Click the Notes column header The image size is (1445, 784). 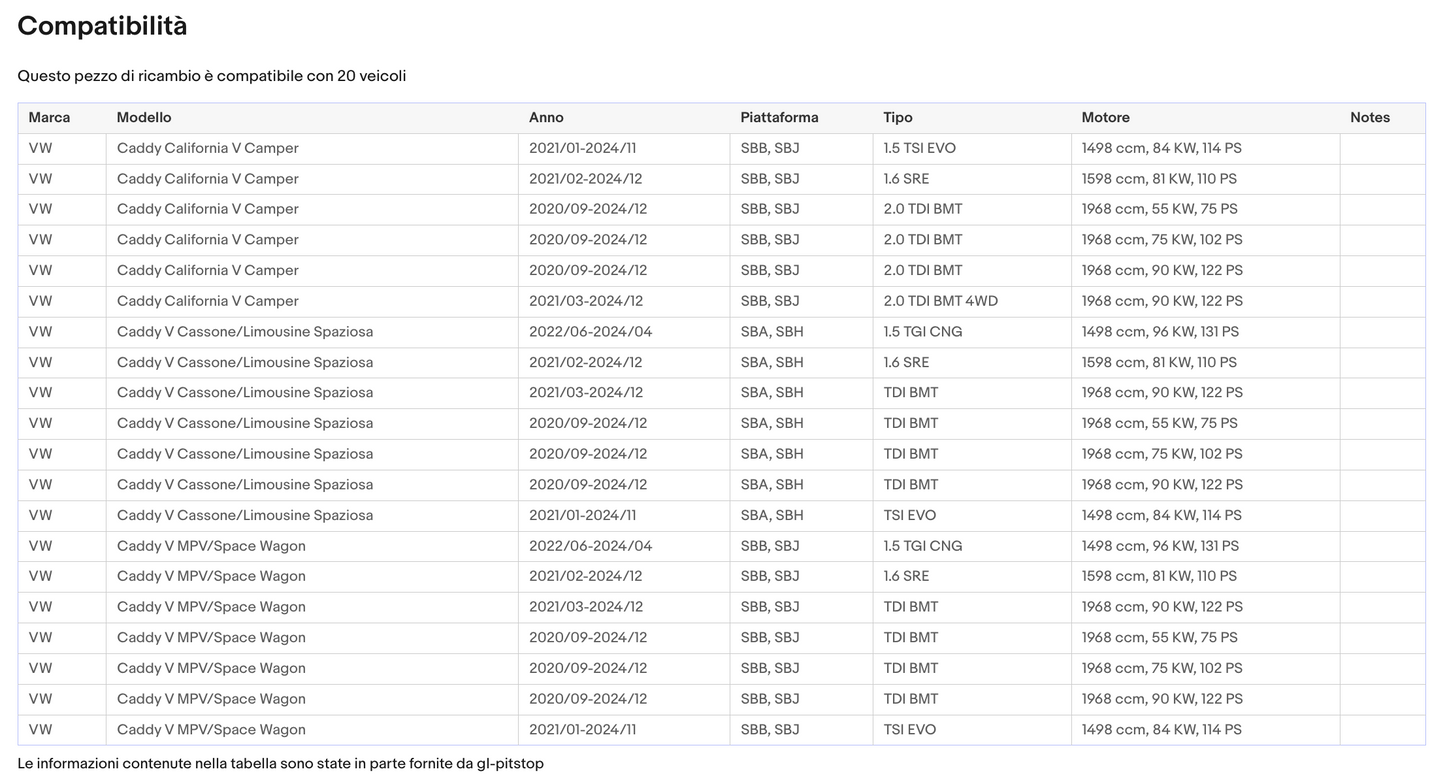(1369, 118)
